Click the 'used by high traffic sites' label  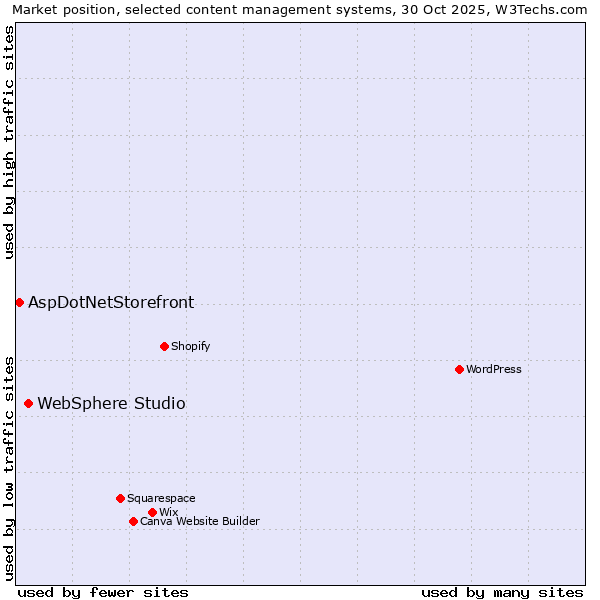pyautogui.click(x=9, y=142)
